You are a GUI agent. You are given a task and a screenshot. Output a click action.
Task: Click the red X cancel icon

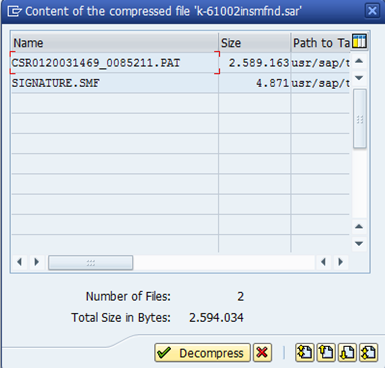pos(262,353)
